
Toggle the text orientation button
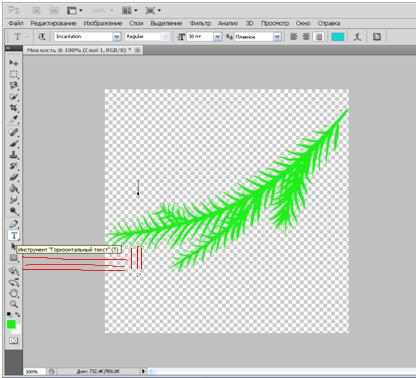point(42,37)
